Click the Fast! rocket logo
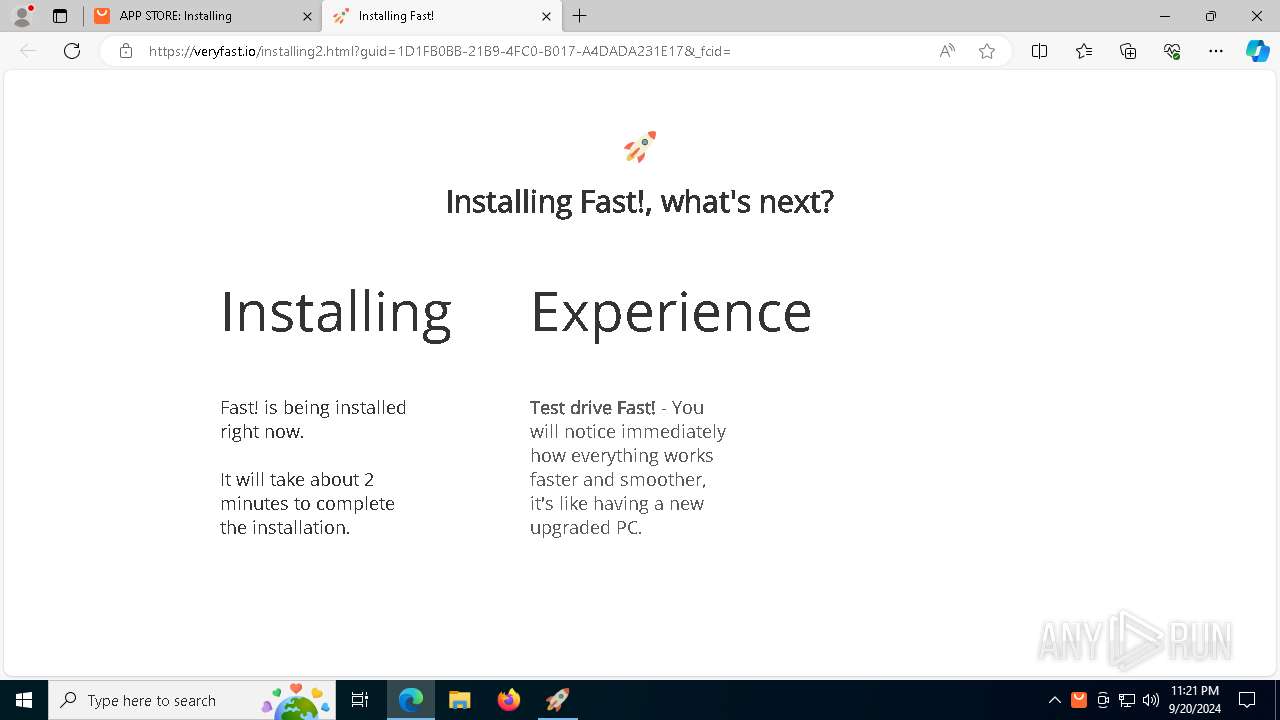 point(640,147)
